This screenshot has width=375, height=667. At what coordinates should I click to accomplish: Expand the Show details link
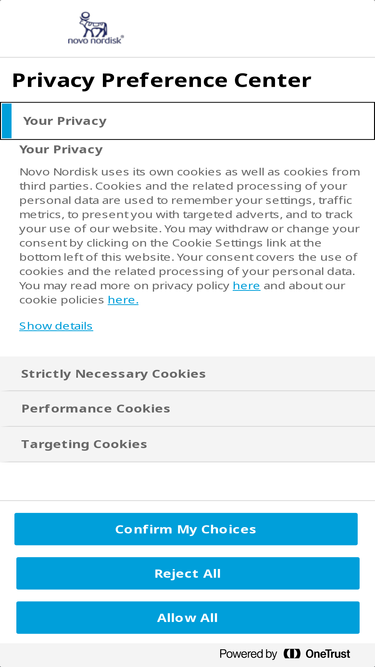[x=56, y=326]
